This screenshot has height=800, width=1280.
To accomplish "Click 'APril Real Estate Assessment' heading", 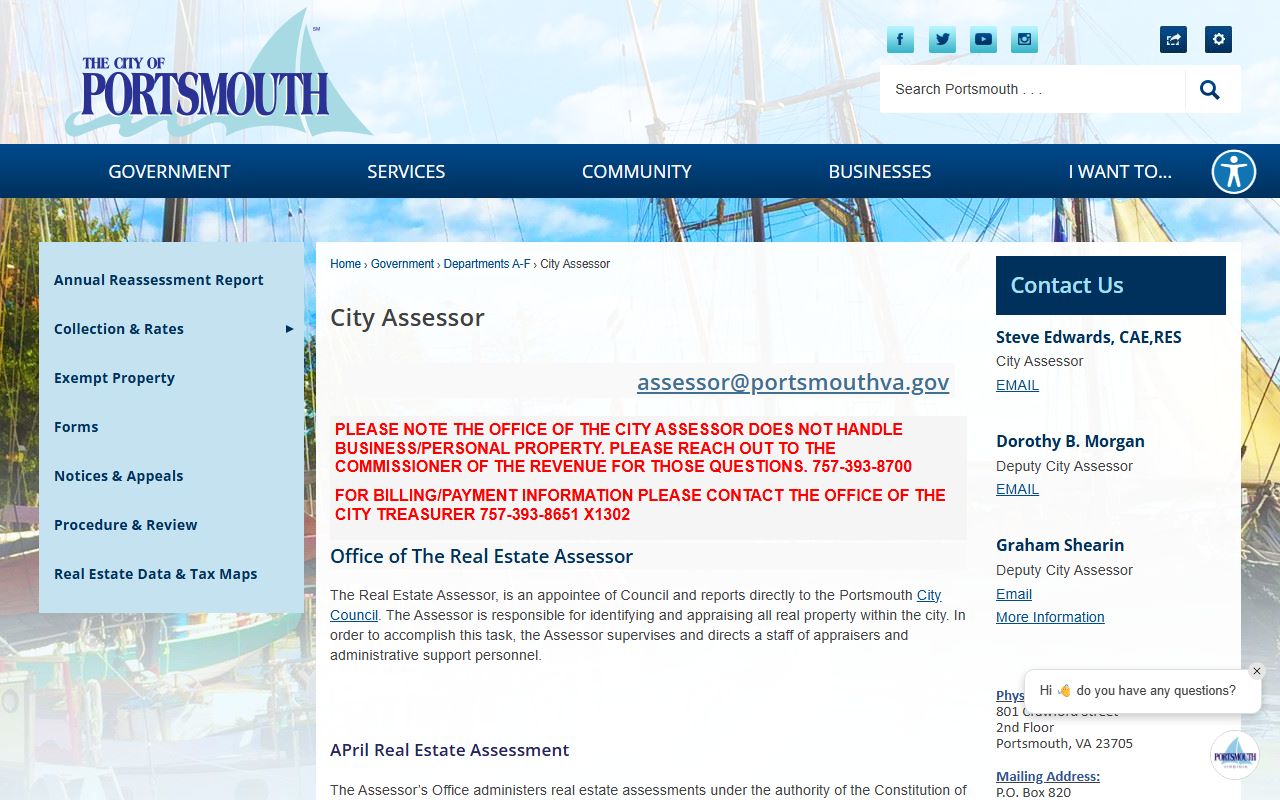I will point(449,750).
